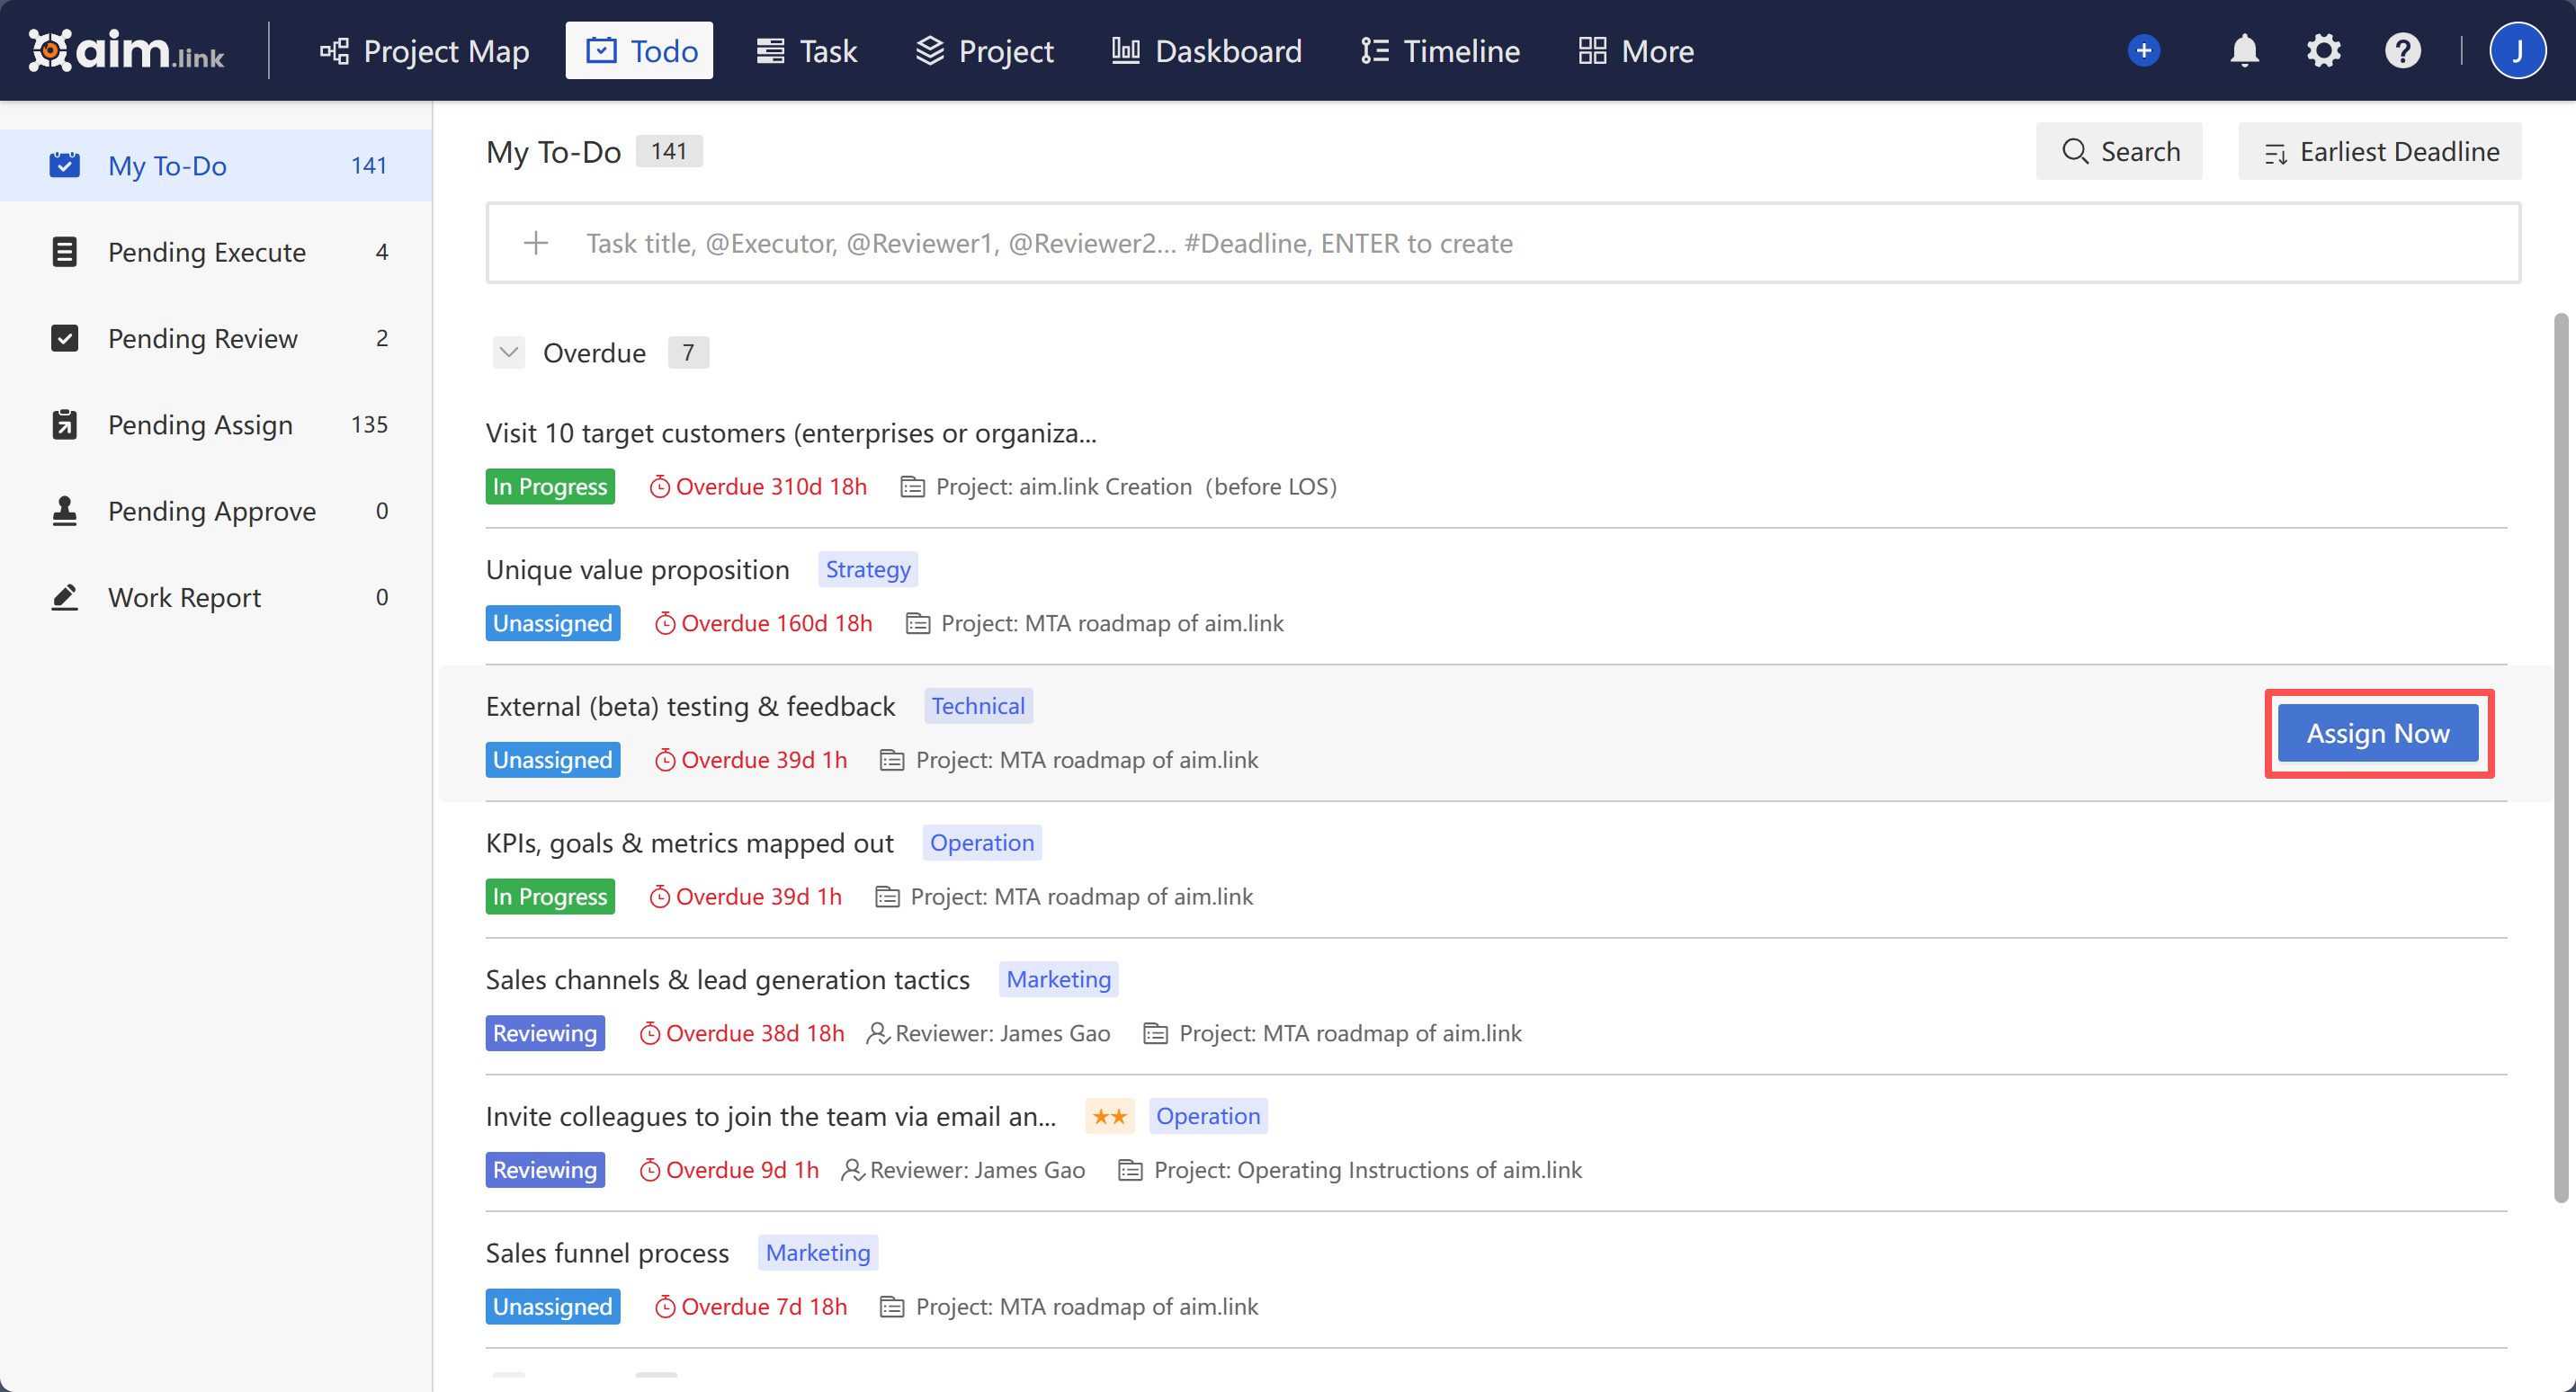Click the blue plus create icon
Screen dimensions: 2576x1392
2143,50
